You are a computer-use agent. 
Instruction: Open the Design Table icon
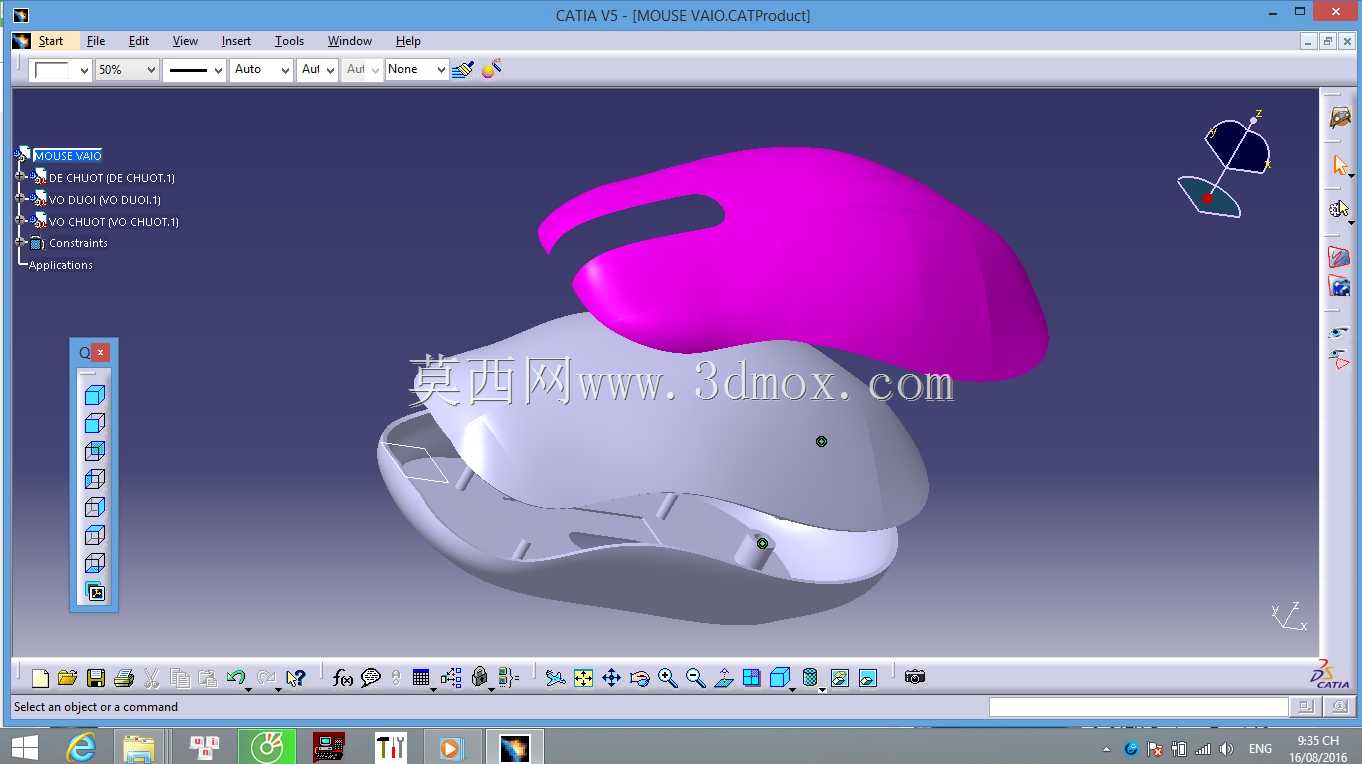(x=421, y=678)
